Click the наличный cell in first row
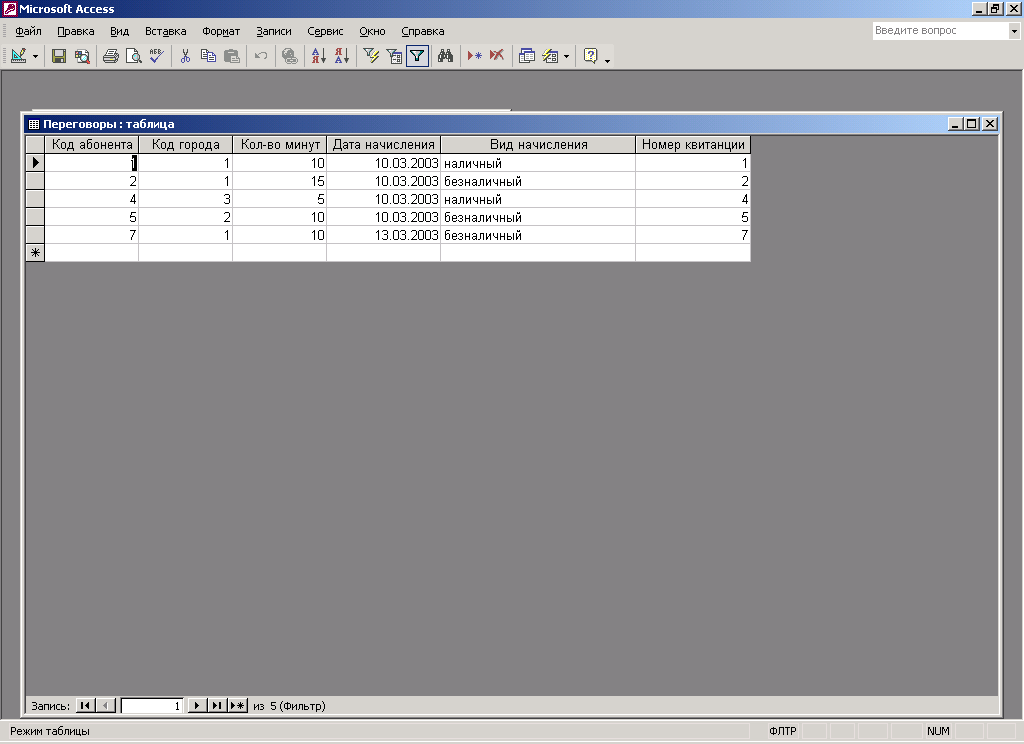 pos(538,163)
